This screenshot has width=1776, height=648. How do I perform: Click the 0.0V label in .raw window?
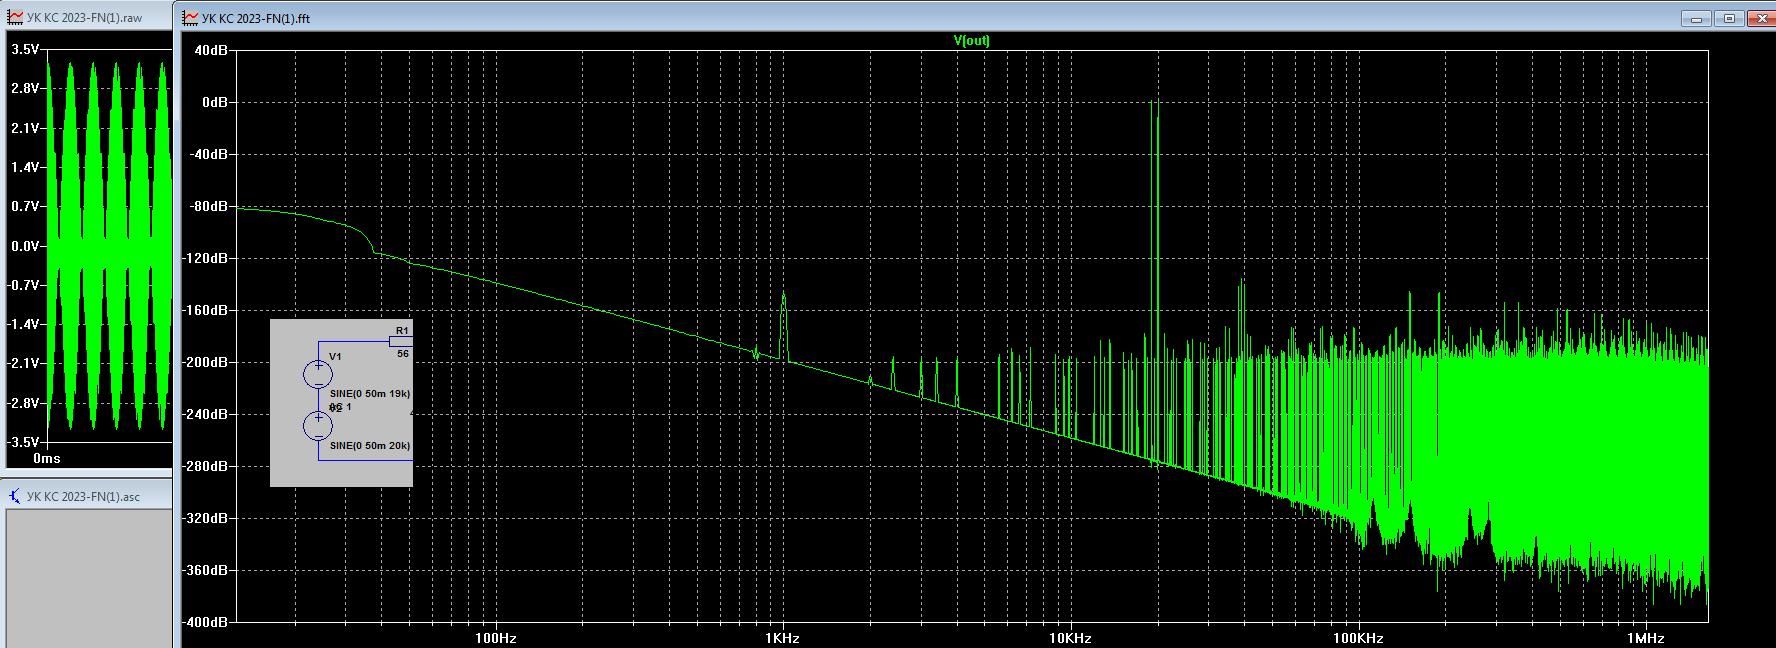25,246
